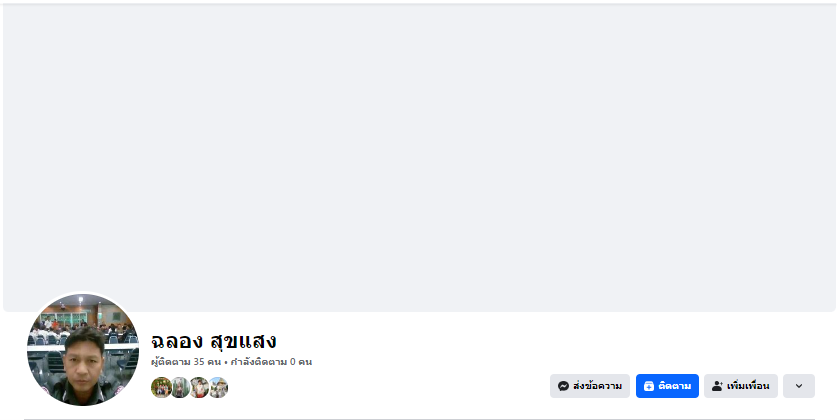Click the Messenger icon beside ส่งข้อความ
This screenshot has width=837, height=420.
coord(563,386)
